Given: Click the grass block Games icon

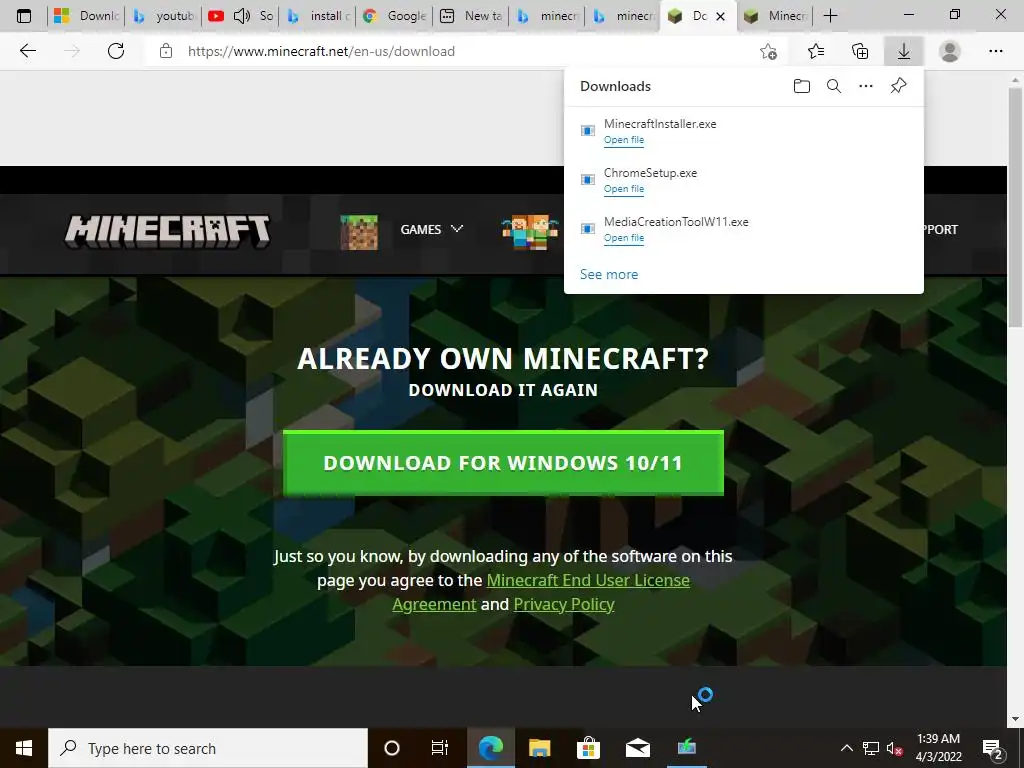Looking at the screenshot, I should 359,232.
